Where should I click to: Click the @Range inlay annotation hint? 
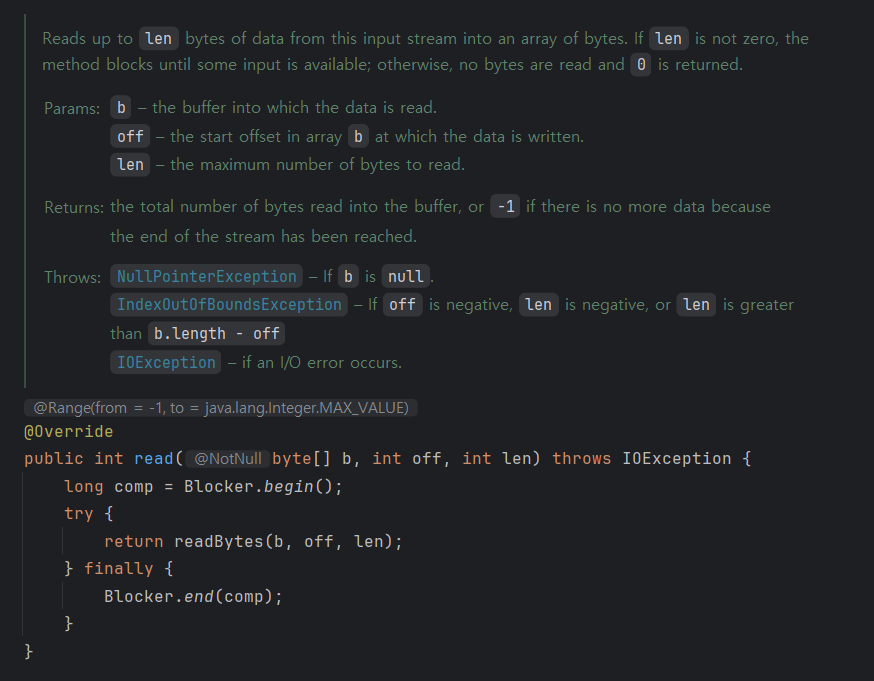tap(221, 408)
